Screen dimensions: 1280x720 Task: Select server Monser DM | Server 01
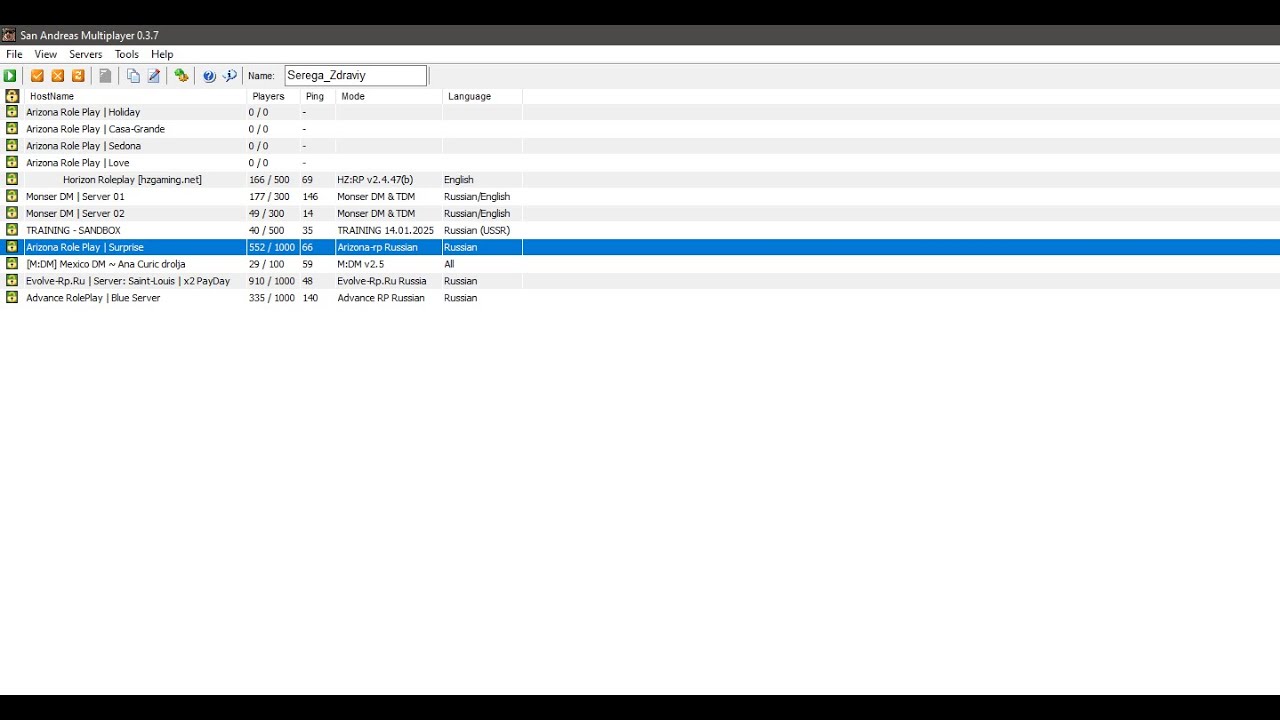(75, 197)
